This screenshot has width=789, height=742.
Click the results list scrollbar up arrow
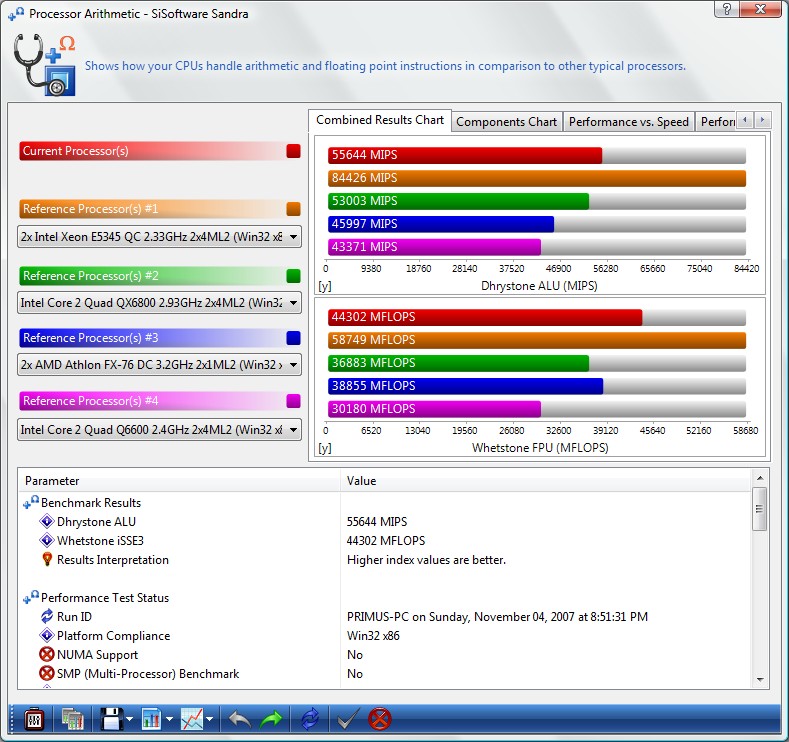point(760,478)
